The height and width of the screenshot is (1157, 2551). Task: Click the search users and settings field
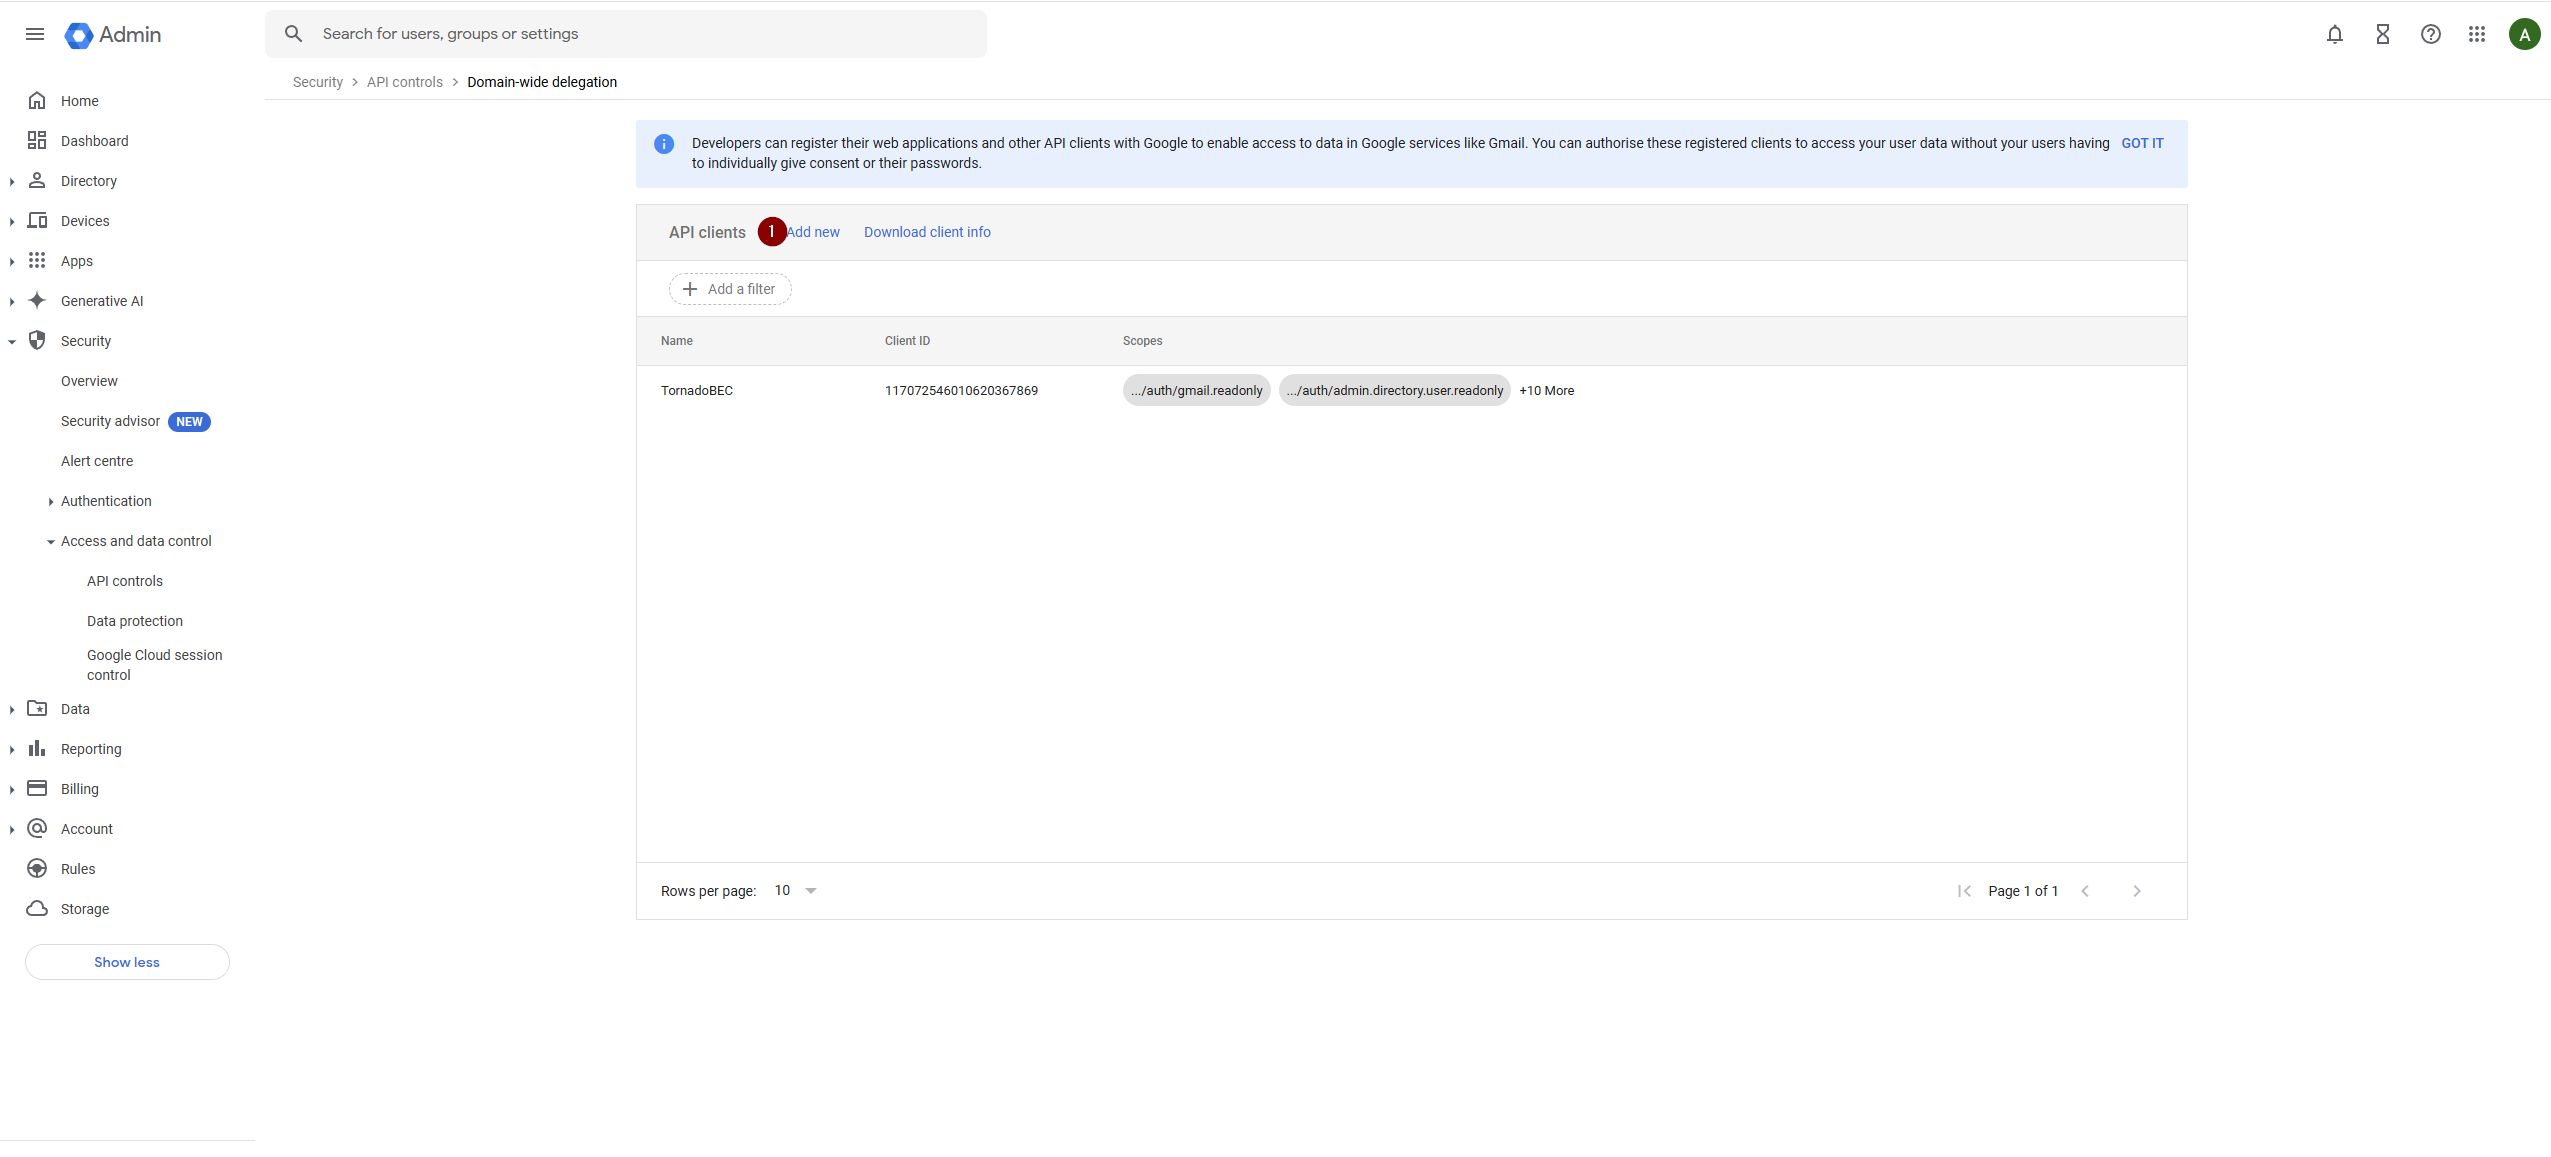click(640, 34)
